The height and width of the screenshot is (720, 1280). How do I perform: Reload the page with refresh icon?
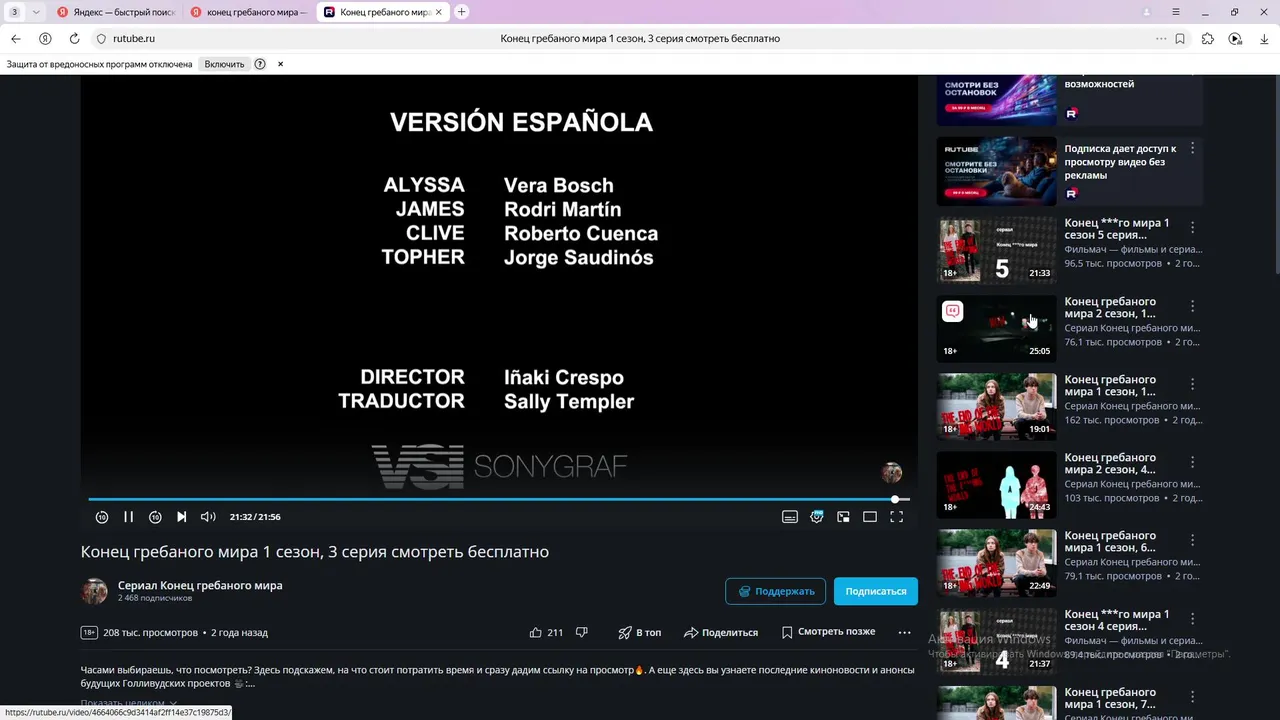click(74, 38)
